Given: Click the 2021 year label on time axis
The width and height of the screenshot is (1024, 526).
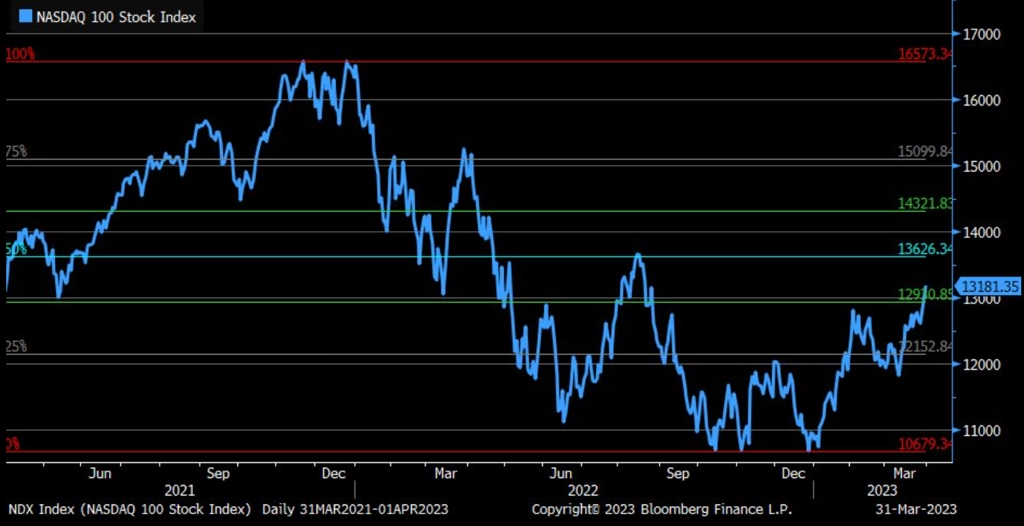Looking at the screenshot, I should [x=180, y=490].
